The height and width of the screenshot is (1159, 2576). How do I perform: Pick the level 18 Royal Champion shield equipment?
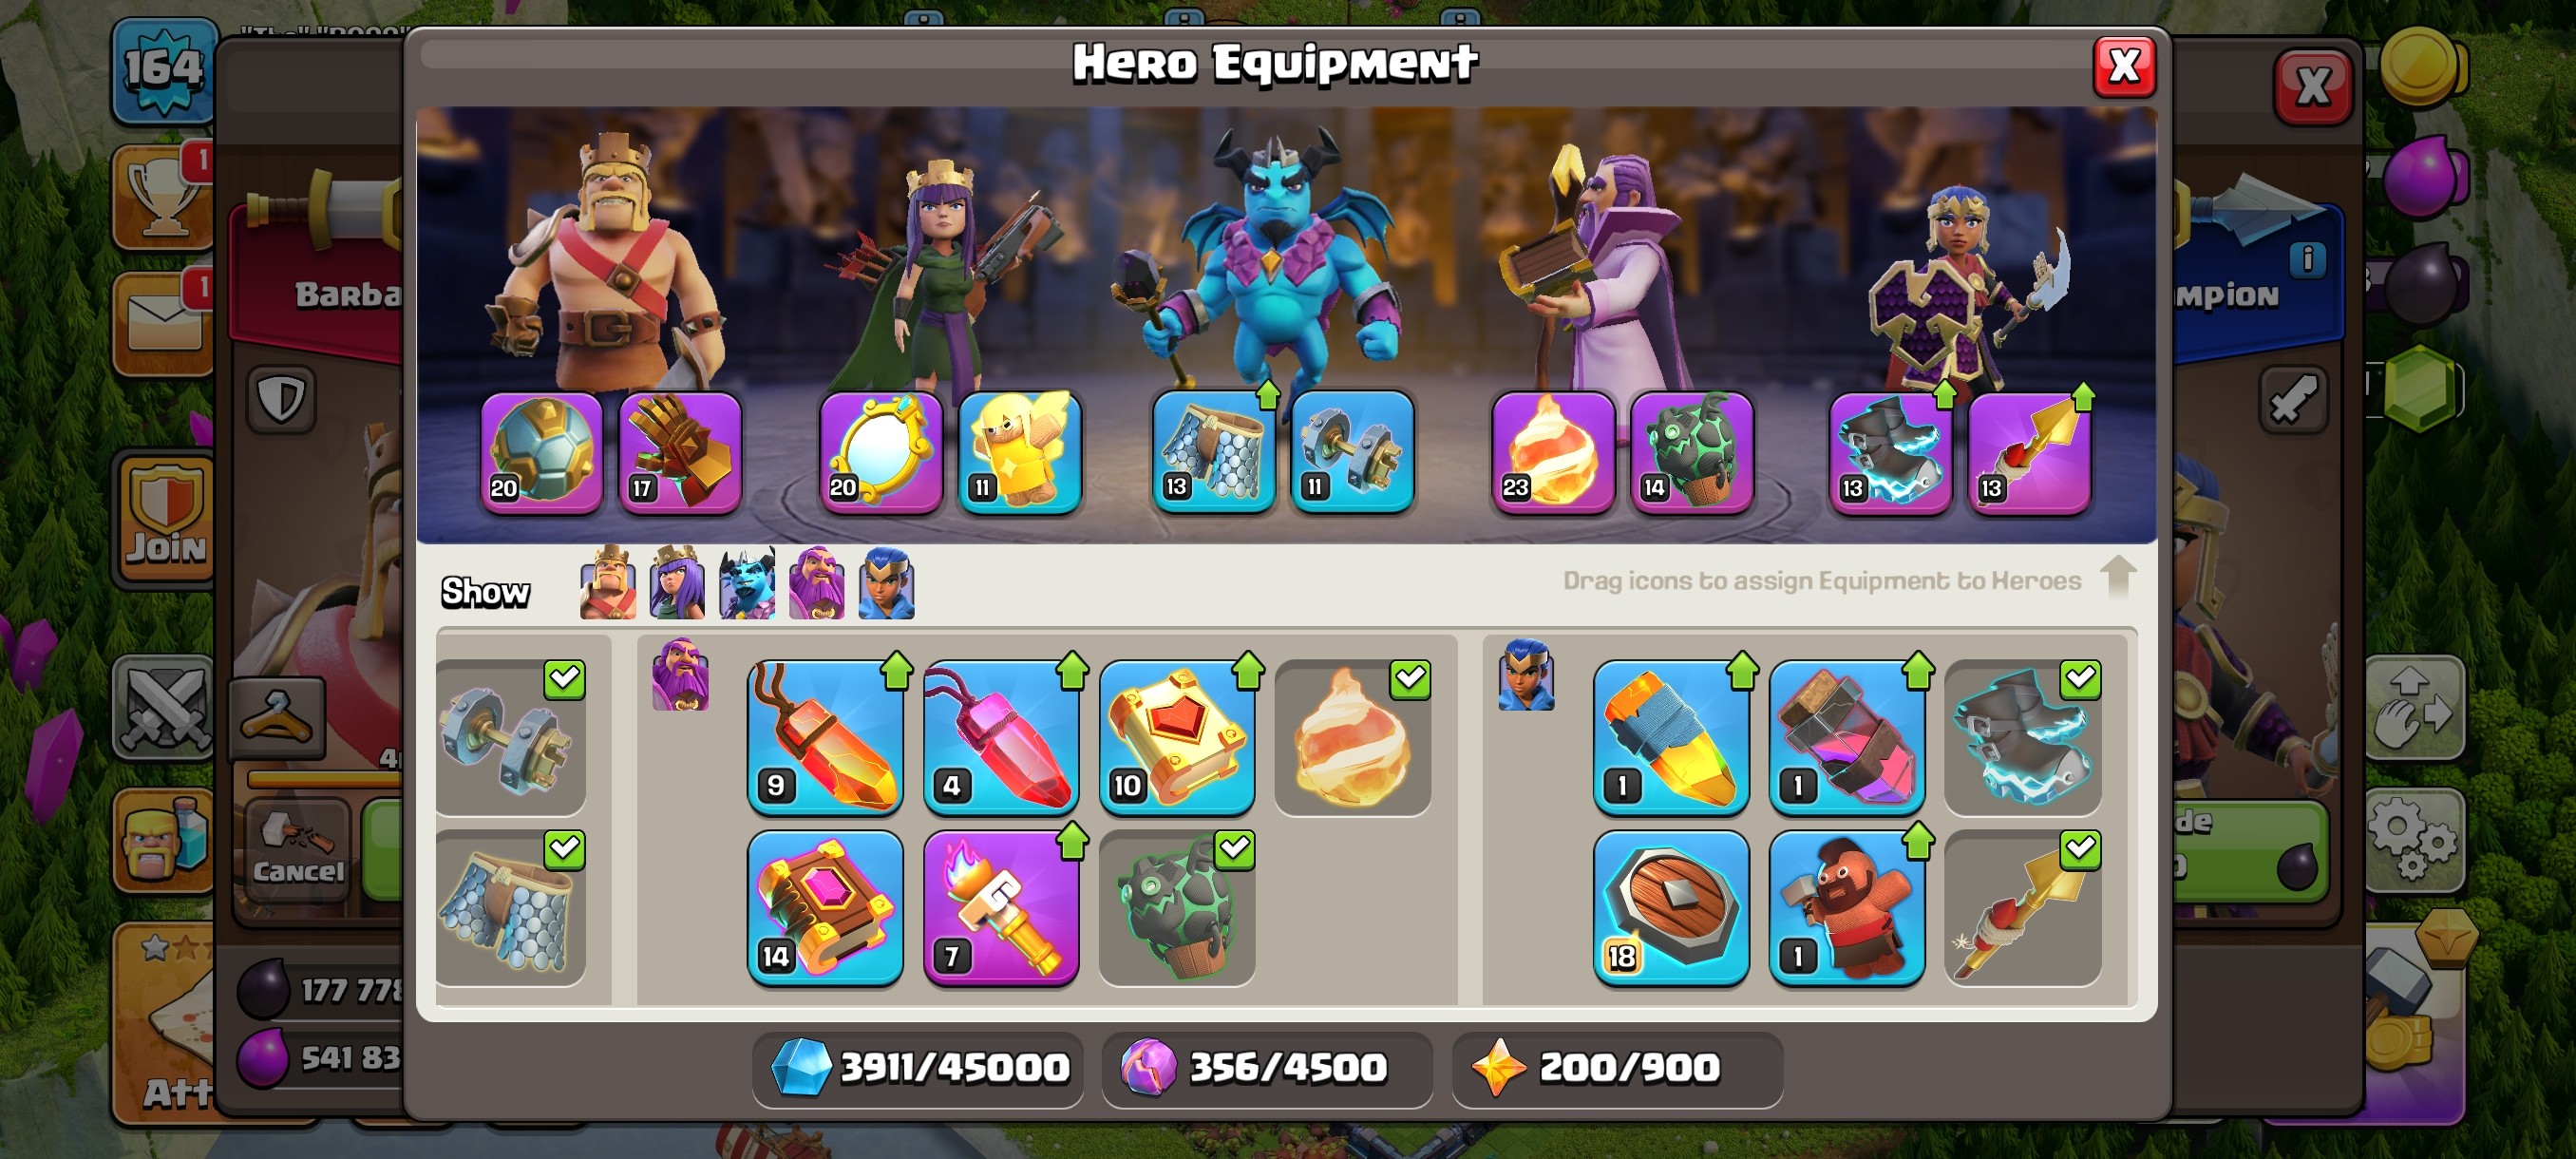tap(1671, 907)
